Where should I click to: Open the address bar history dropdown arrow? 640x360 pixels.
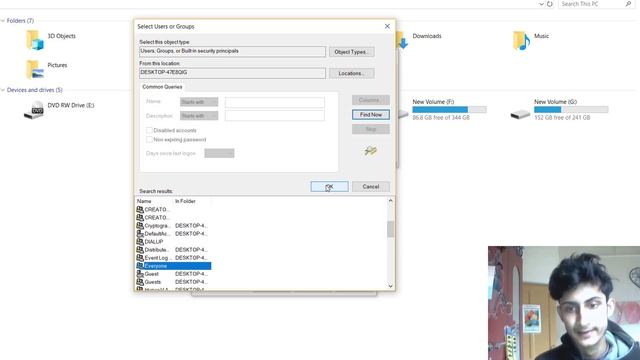point(541,4)
